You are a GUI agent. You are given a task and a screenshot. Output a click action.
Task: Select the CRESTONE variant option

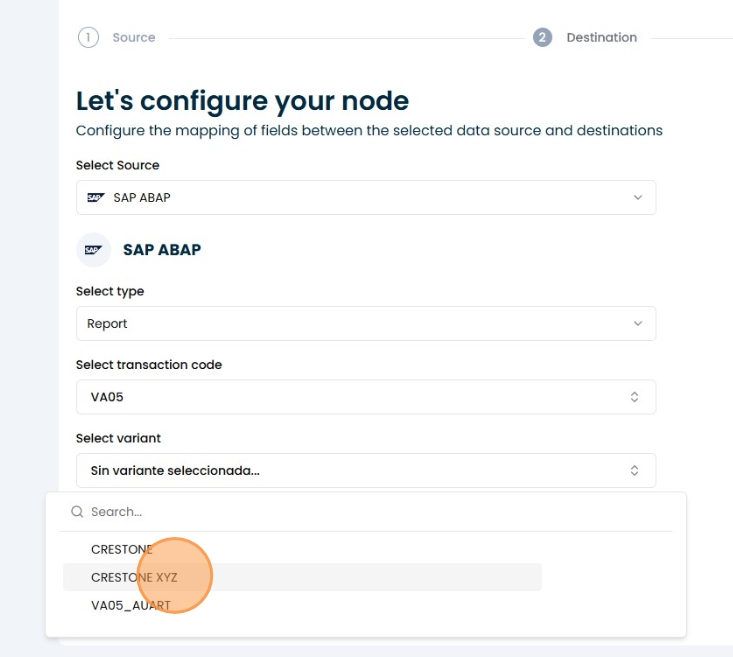coord(121,549)
